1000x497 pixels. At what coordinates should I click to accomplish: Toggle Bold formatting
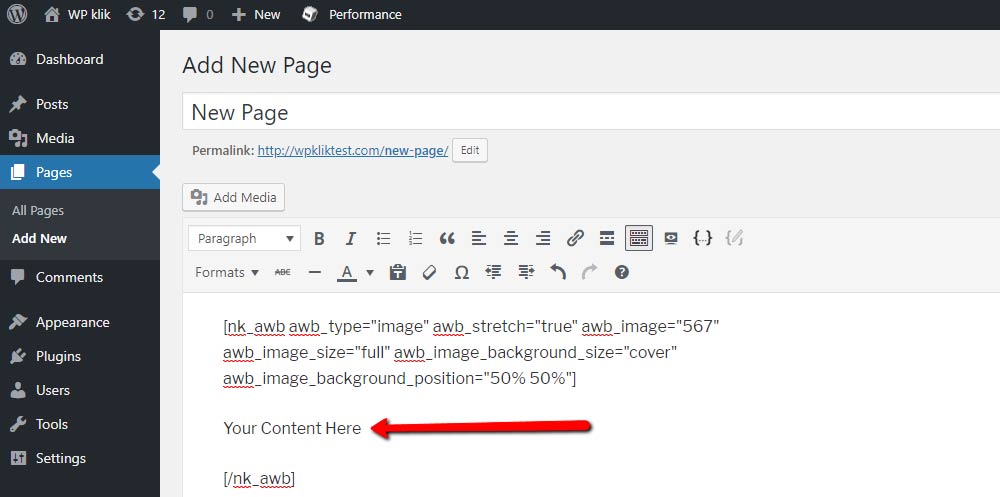tap(320, 239)
